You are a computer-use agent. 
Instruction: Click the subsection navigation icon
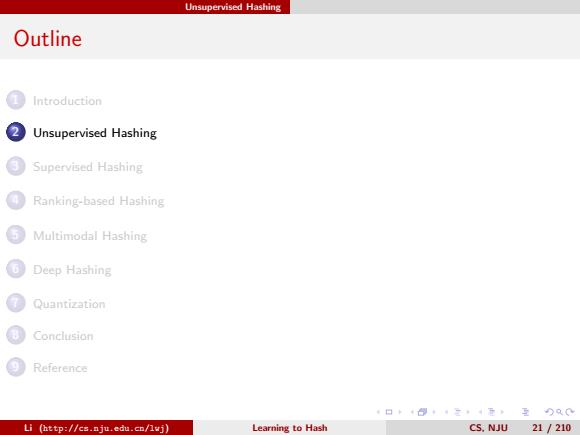click(458, 412)
